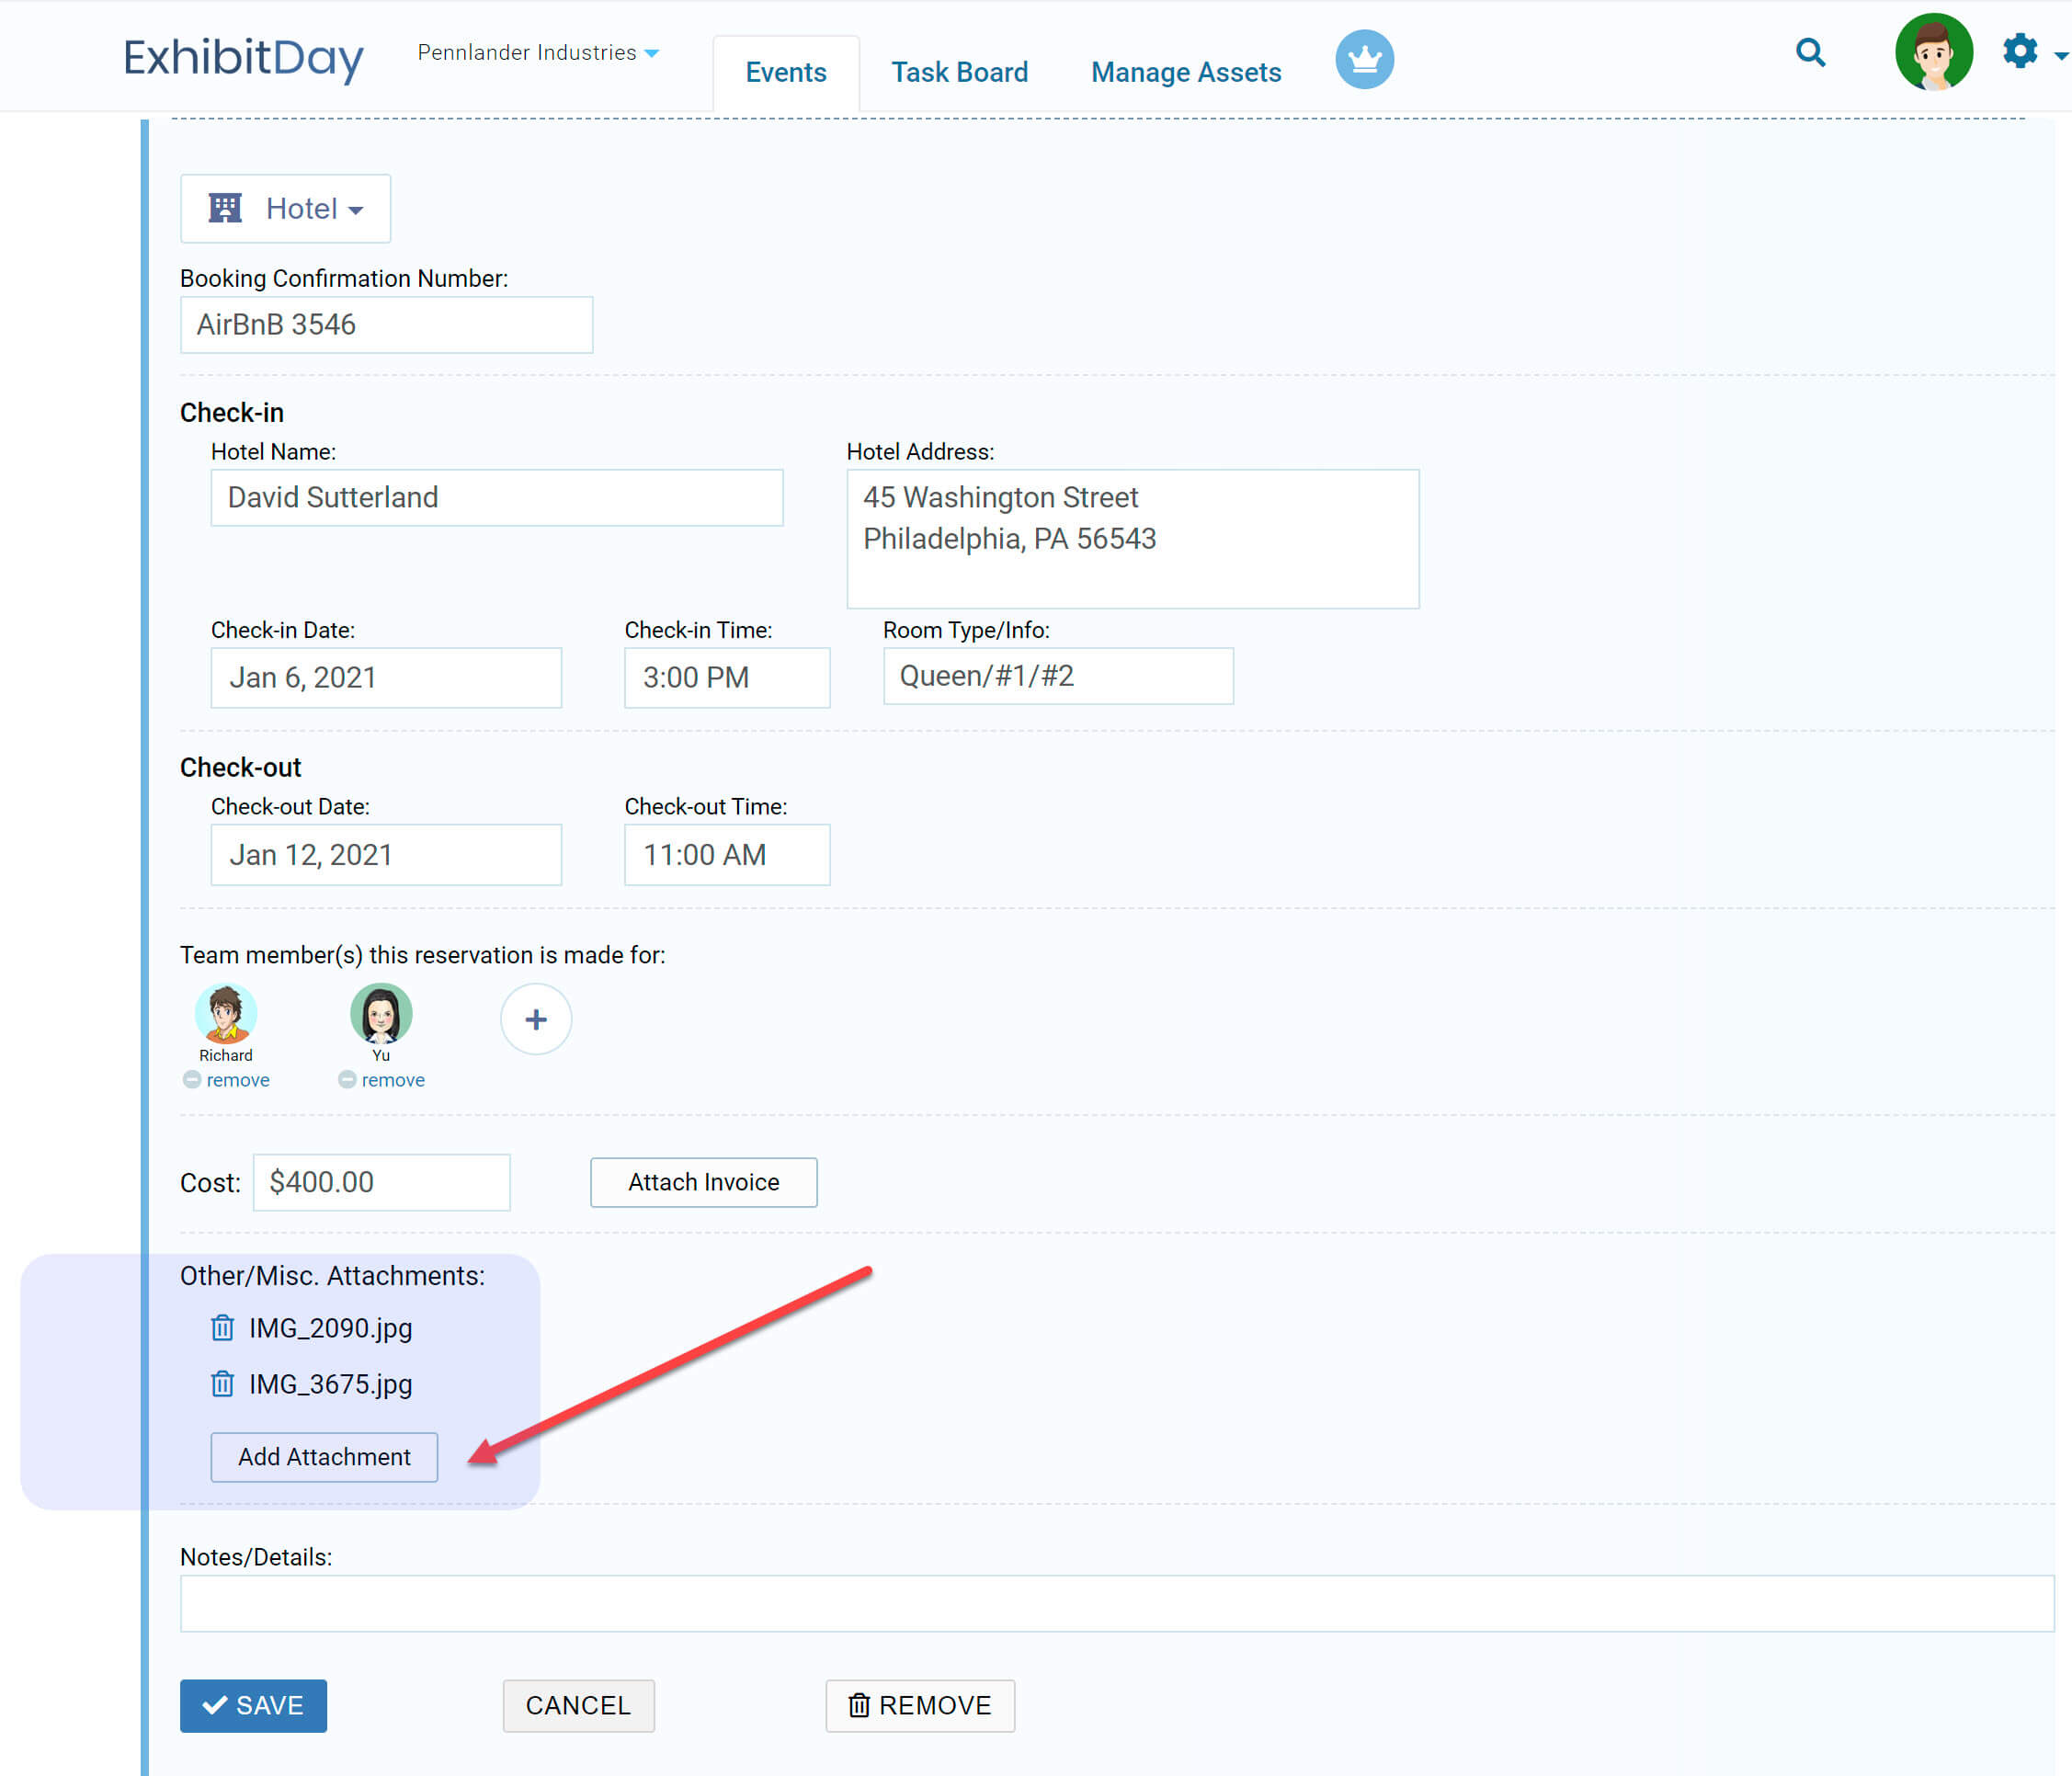The width and height of the screenshot is (2072, 1776).
Task: Click the user profile avatar
Action: click(1933, 53)
